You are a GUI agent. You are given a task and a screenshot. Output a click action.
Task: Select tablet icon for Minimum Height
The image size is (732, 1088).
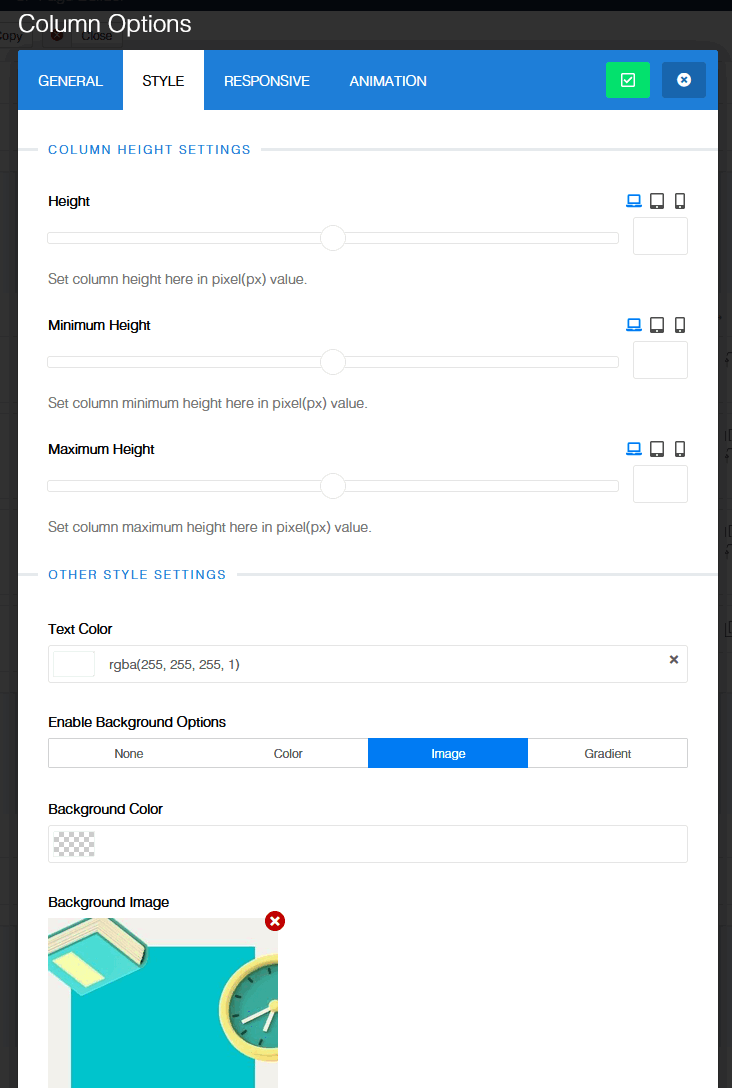tap(657, 325)
